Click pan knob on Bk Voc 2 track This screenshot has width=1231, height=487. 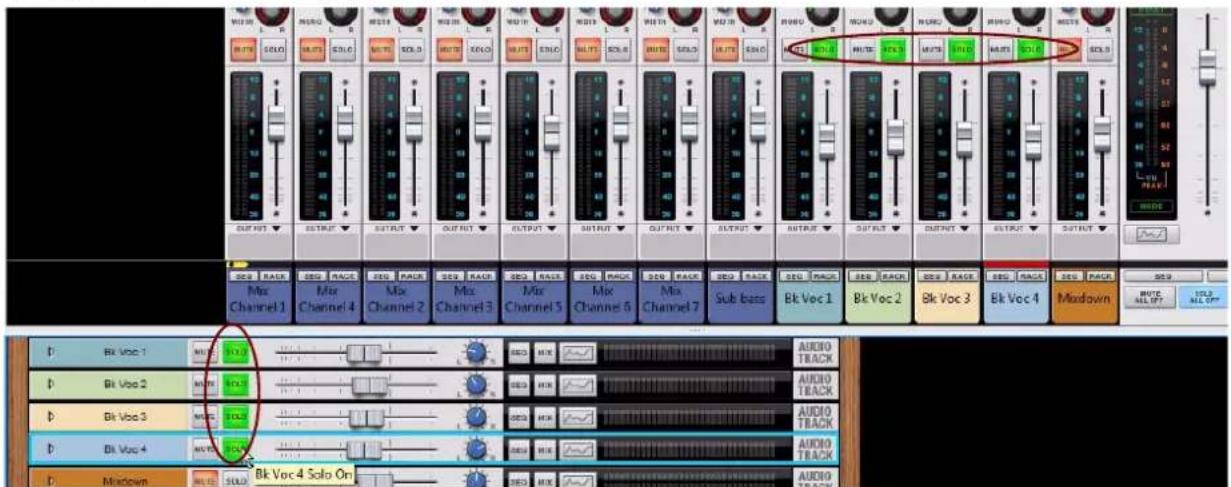476,383
